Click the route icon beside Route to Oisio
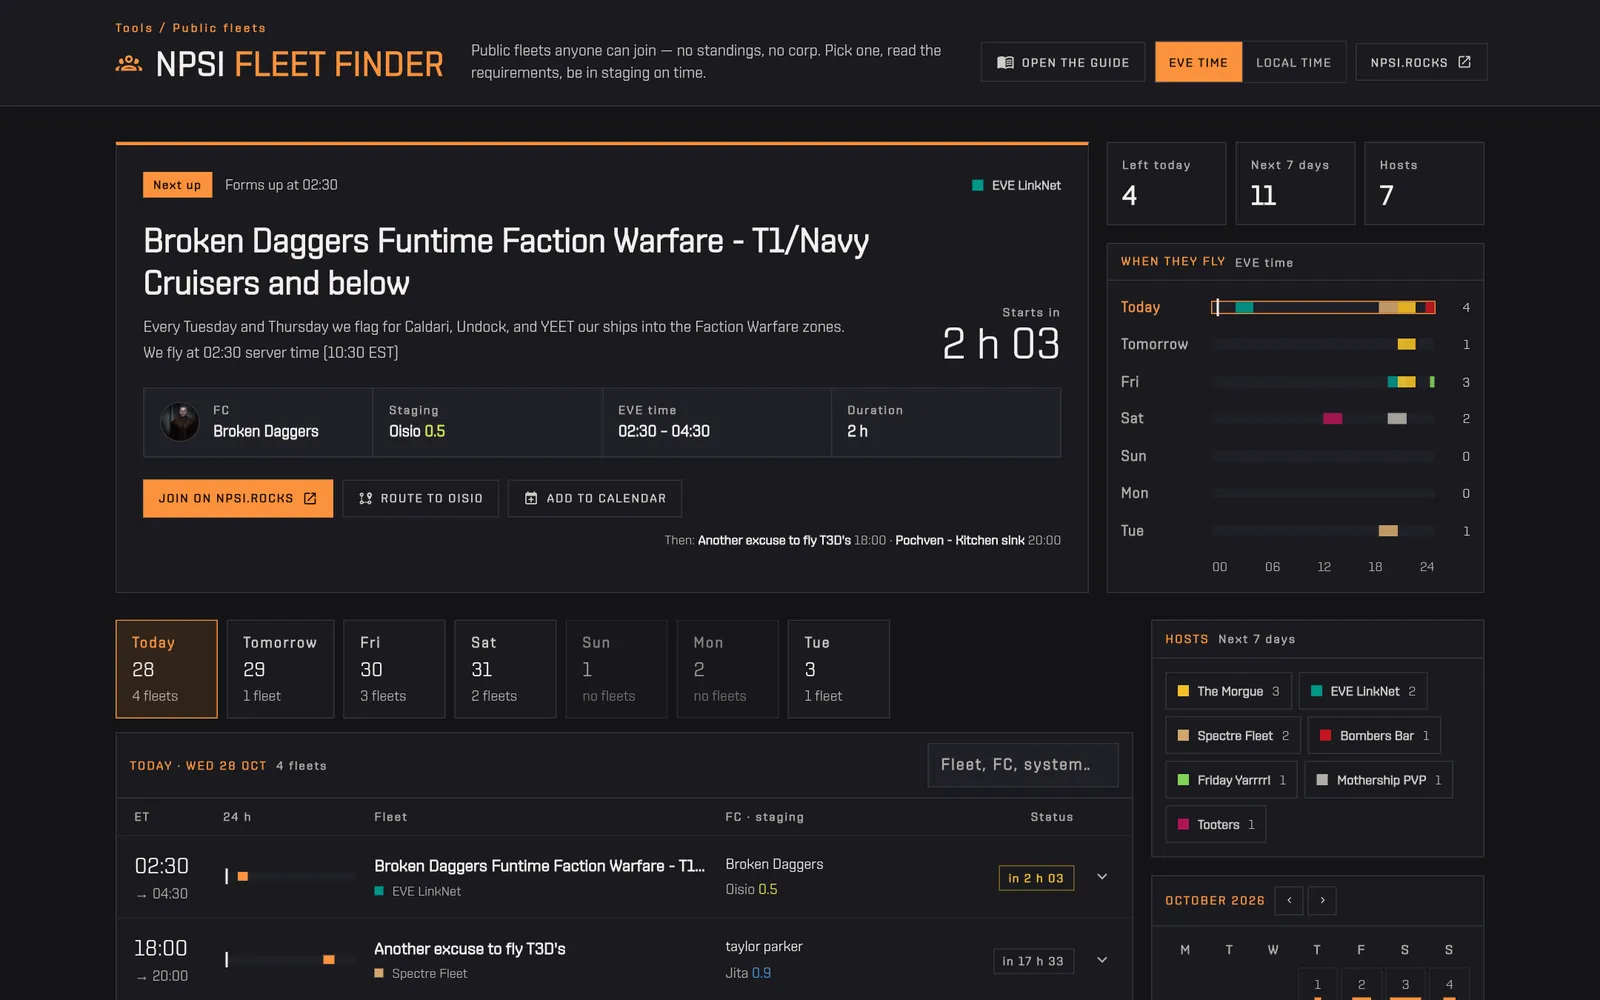The width and height of the screenshot is (1600, 1000). [x=365, y=498]
